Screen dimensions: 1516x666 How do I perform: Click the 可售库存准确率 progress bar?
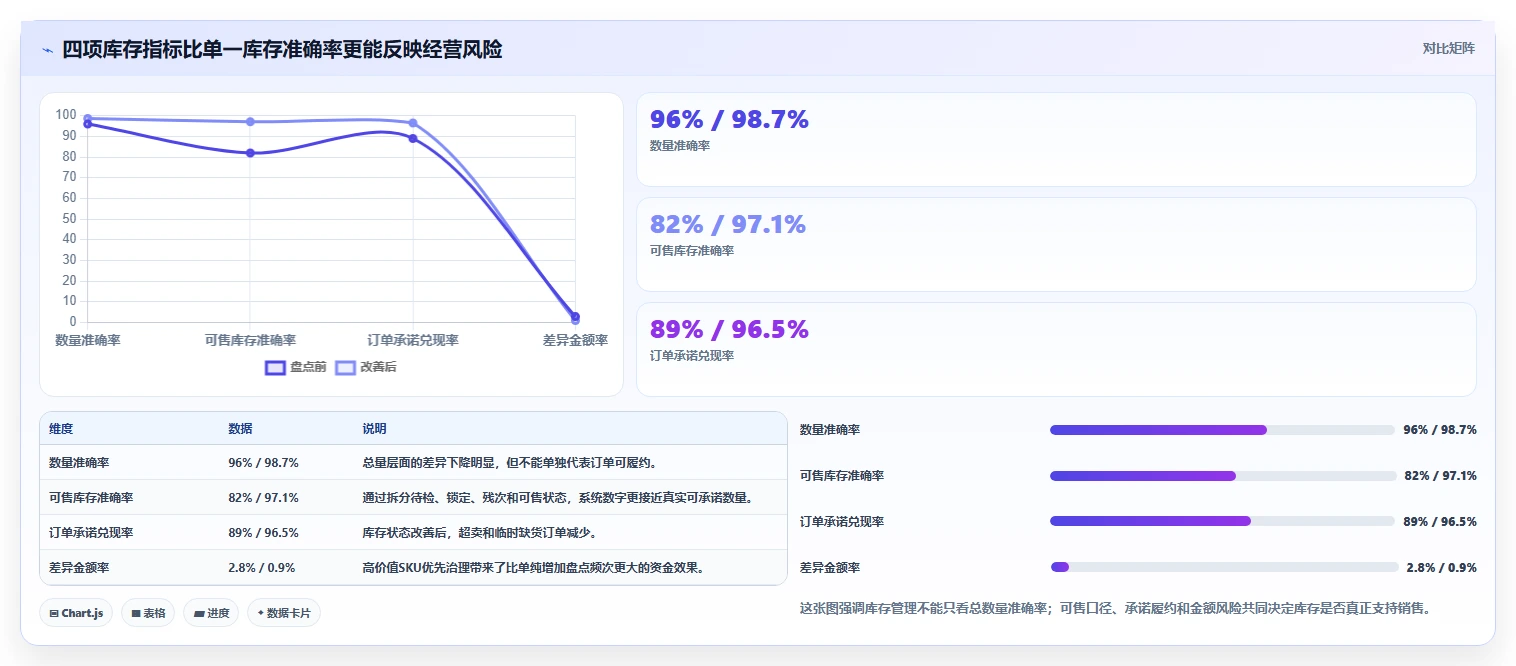click(x=1222, y=476)
